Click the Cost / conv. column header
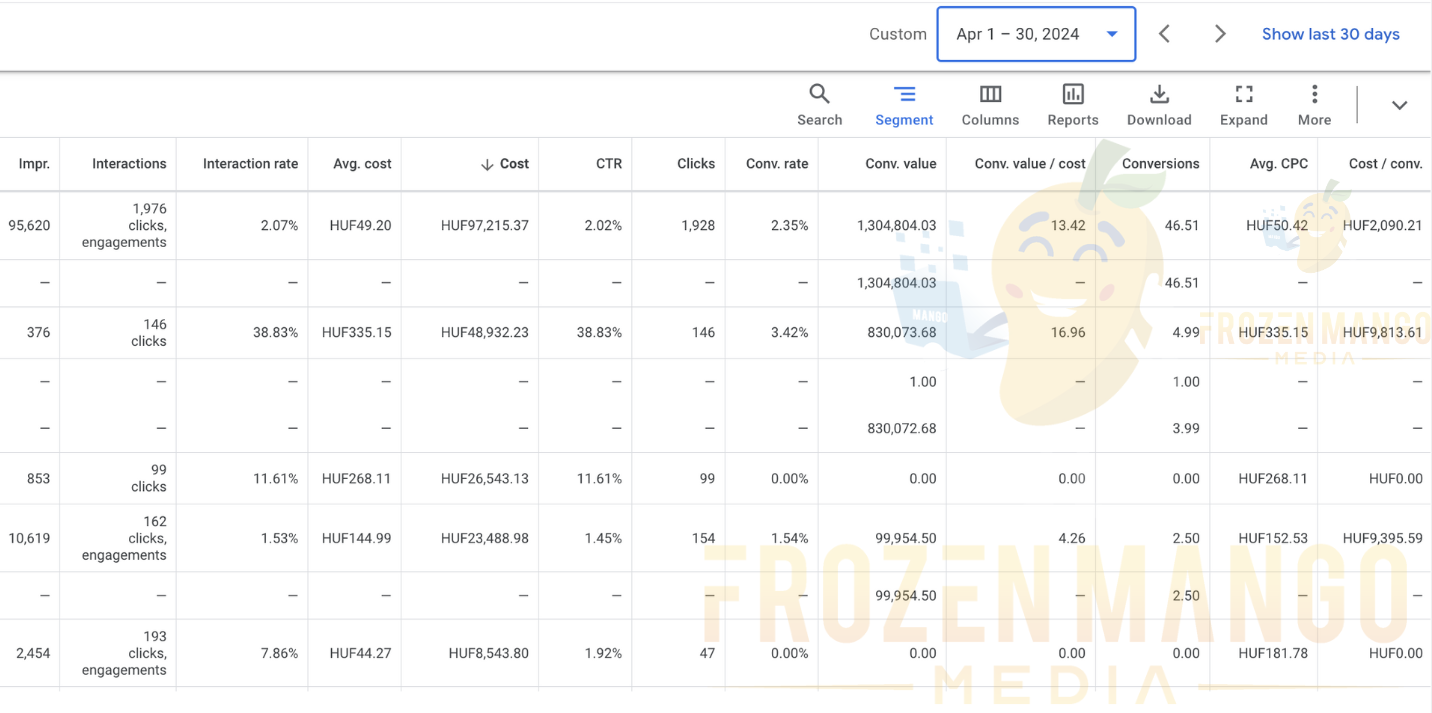Viewport: 1432px width, 713px height. coord(1385,164)
